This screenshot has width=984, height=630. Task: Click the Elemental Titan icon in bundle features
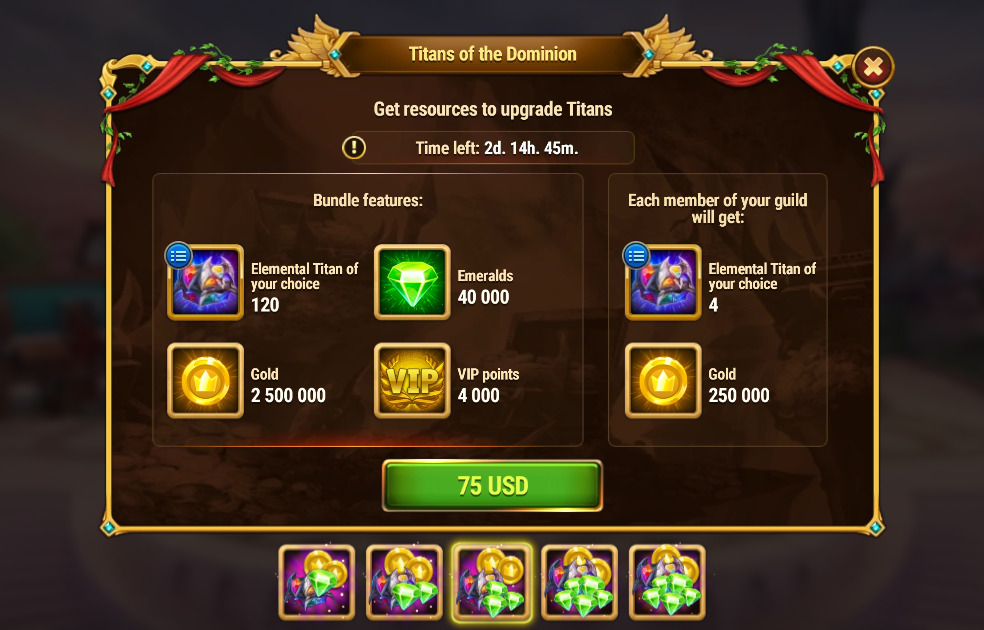(x=205, y=282)
